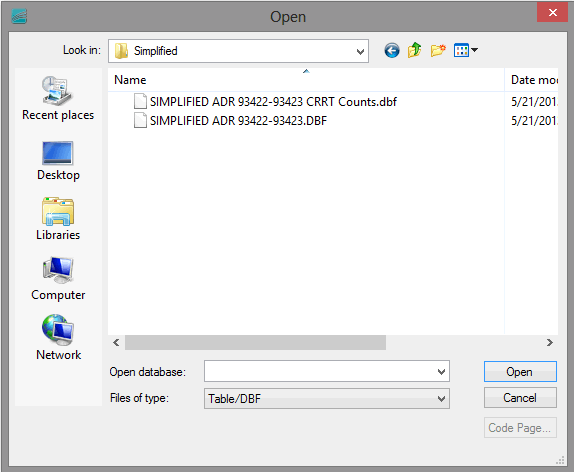Open the View menu icon
Viewport: 574px width, 472px height.
pos(465,50)
